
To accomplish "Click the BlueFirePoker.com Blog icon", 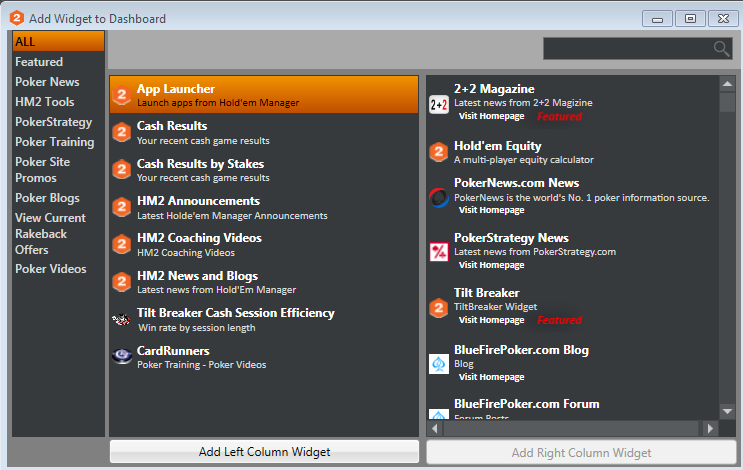I will pos(439,364).
